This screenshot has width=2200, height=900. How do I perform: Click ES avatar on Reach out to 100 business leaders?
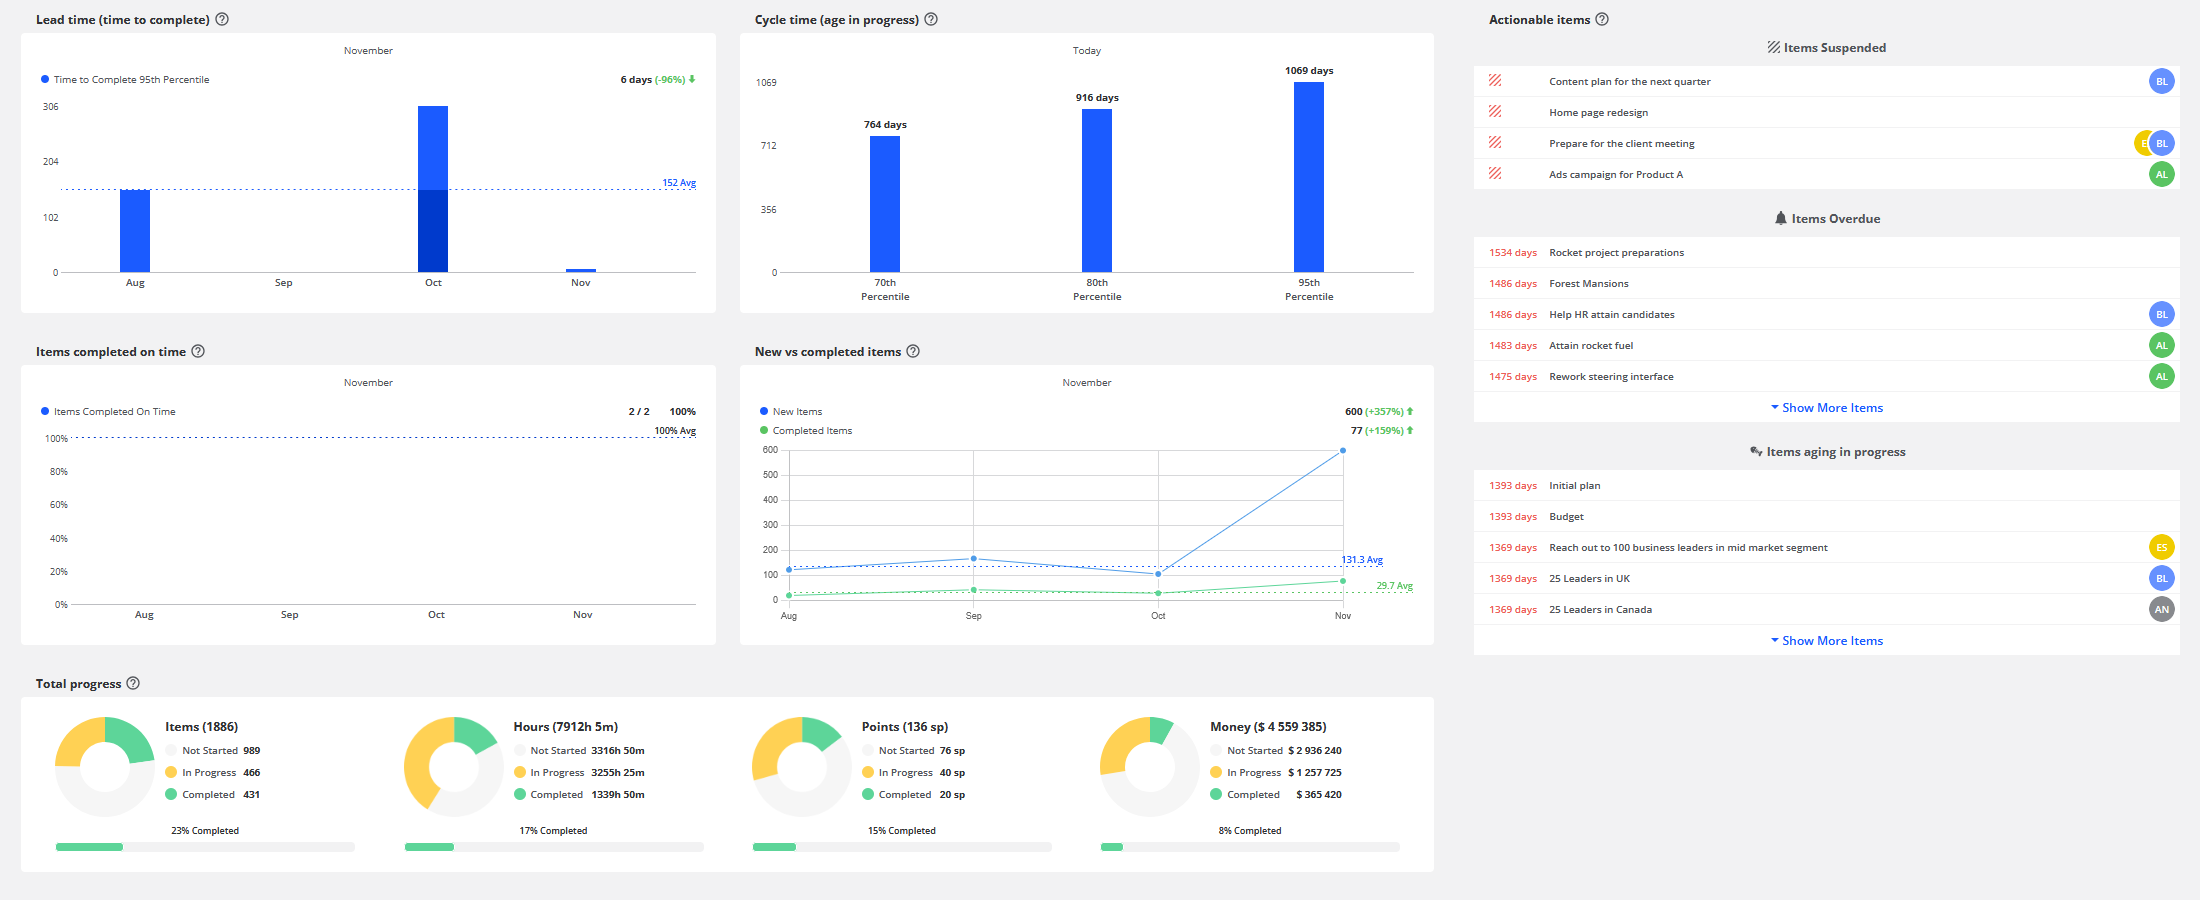pos(2161,547)
